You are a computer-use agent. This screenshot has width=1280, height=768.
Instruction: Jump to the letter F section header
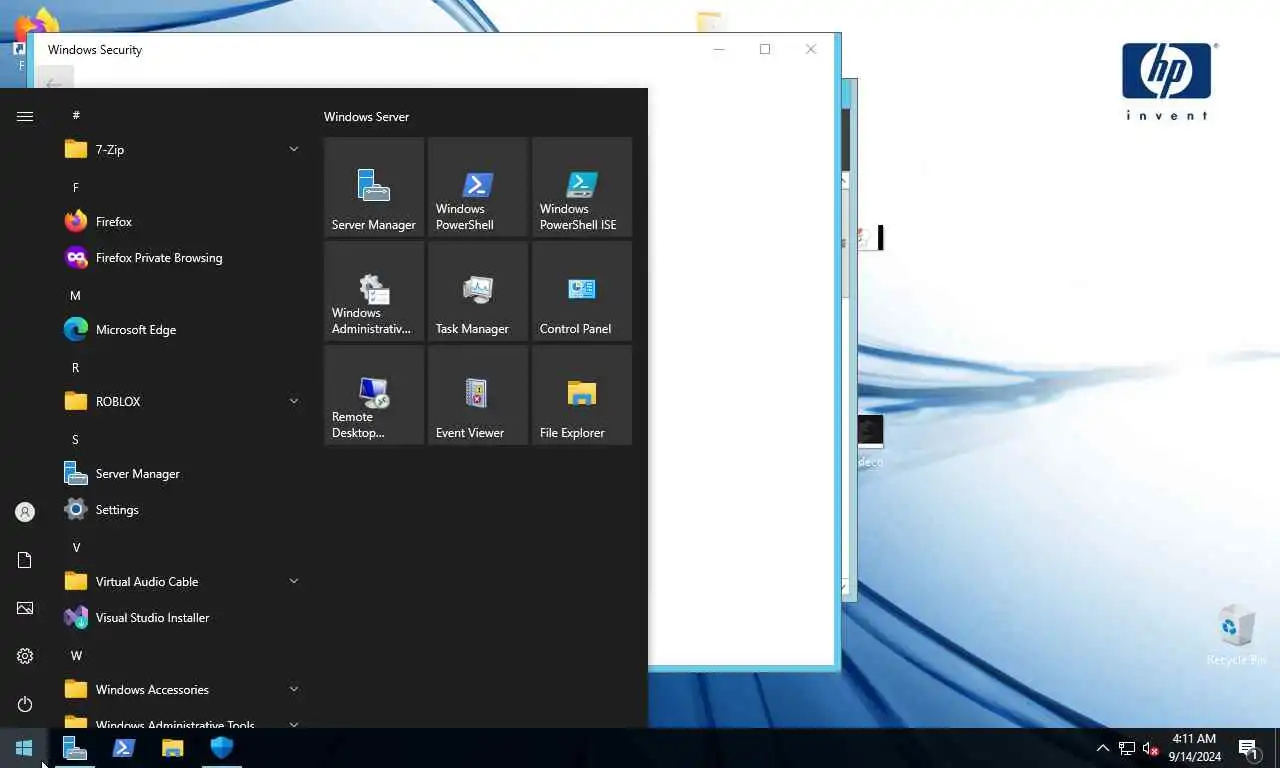pos(76,187)
